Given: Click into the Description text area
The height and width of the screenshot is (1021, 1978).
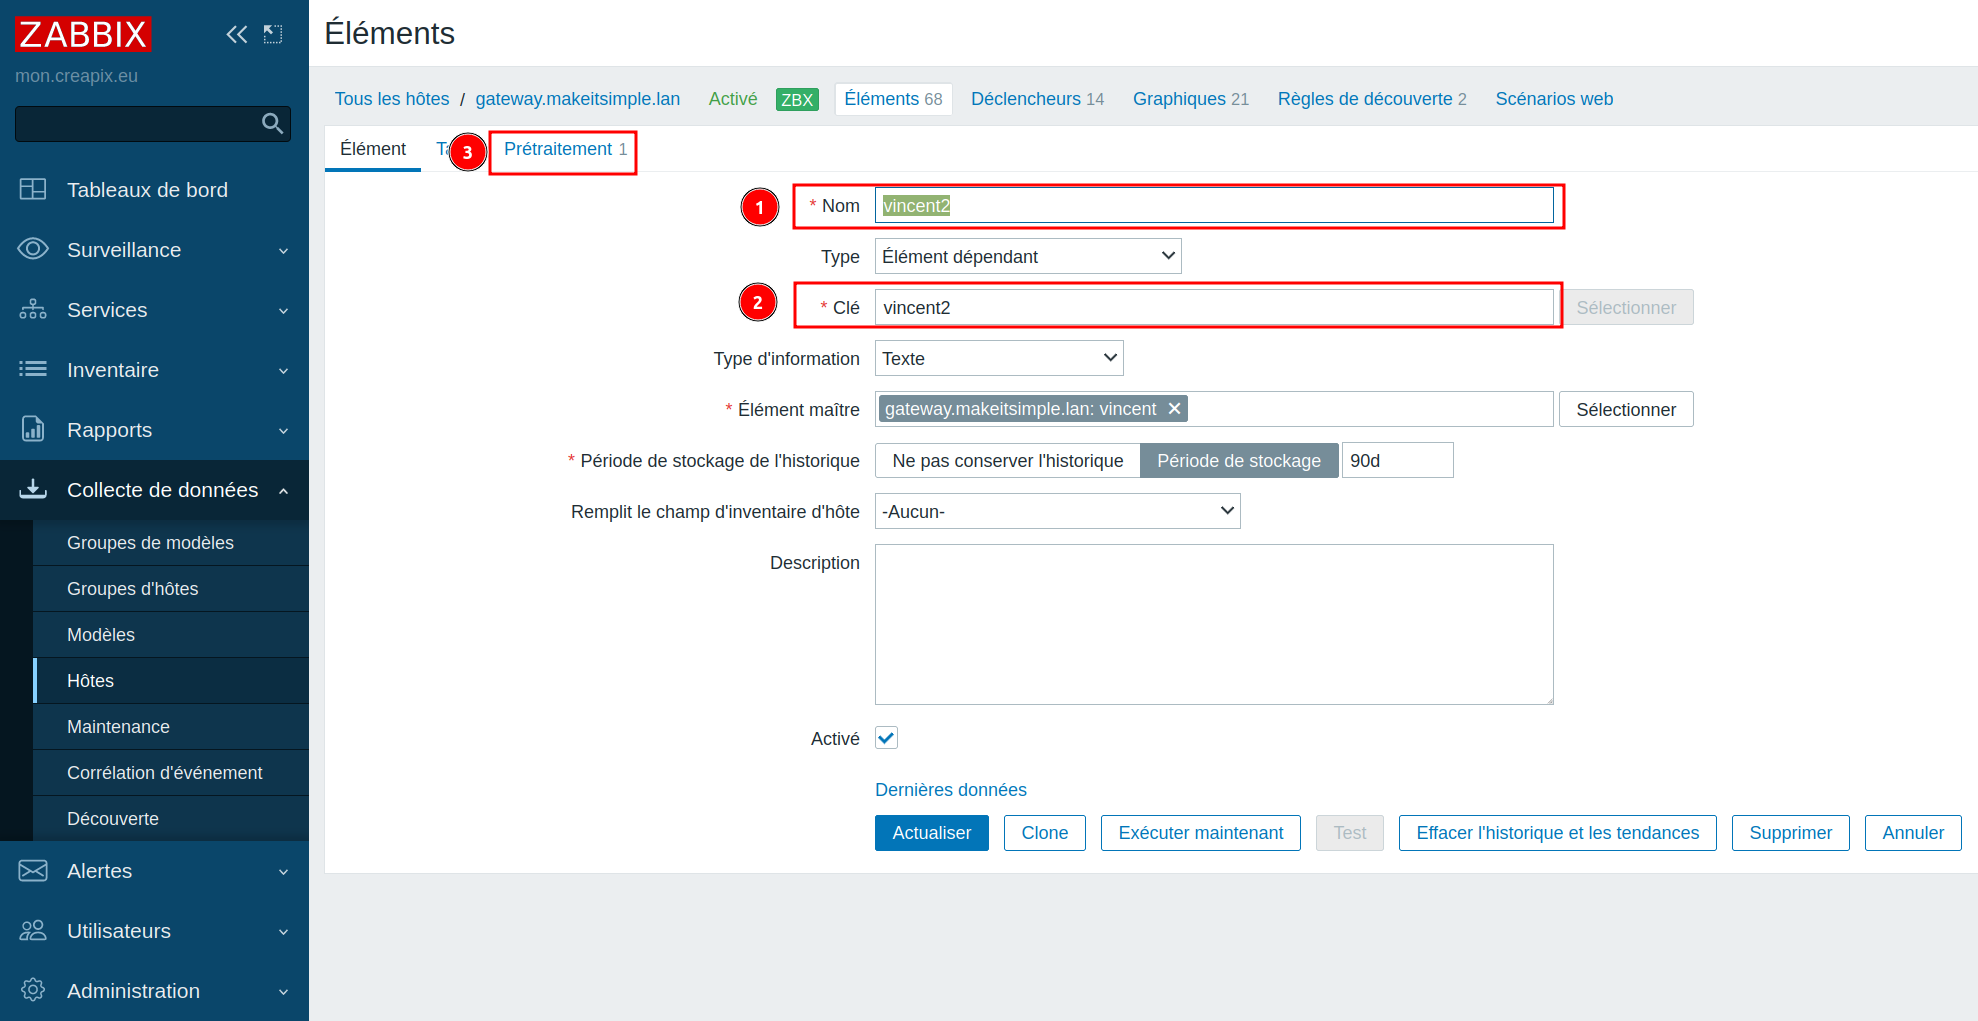Looking at the screenshot, I should coord(1213,624).
